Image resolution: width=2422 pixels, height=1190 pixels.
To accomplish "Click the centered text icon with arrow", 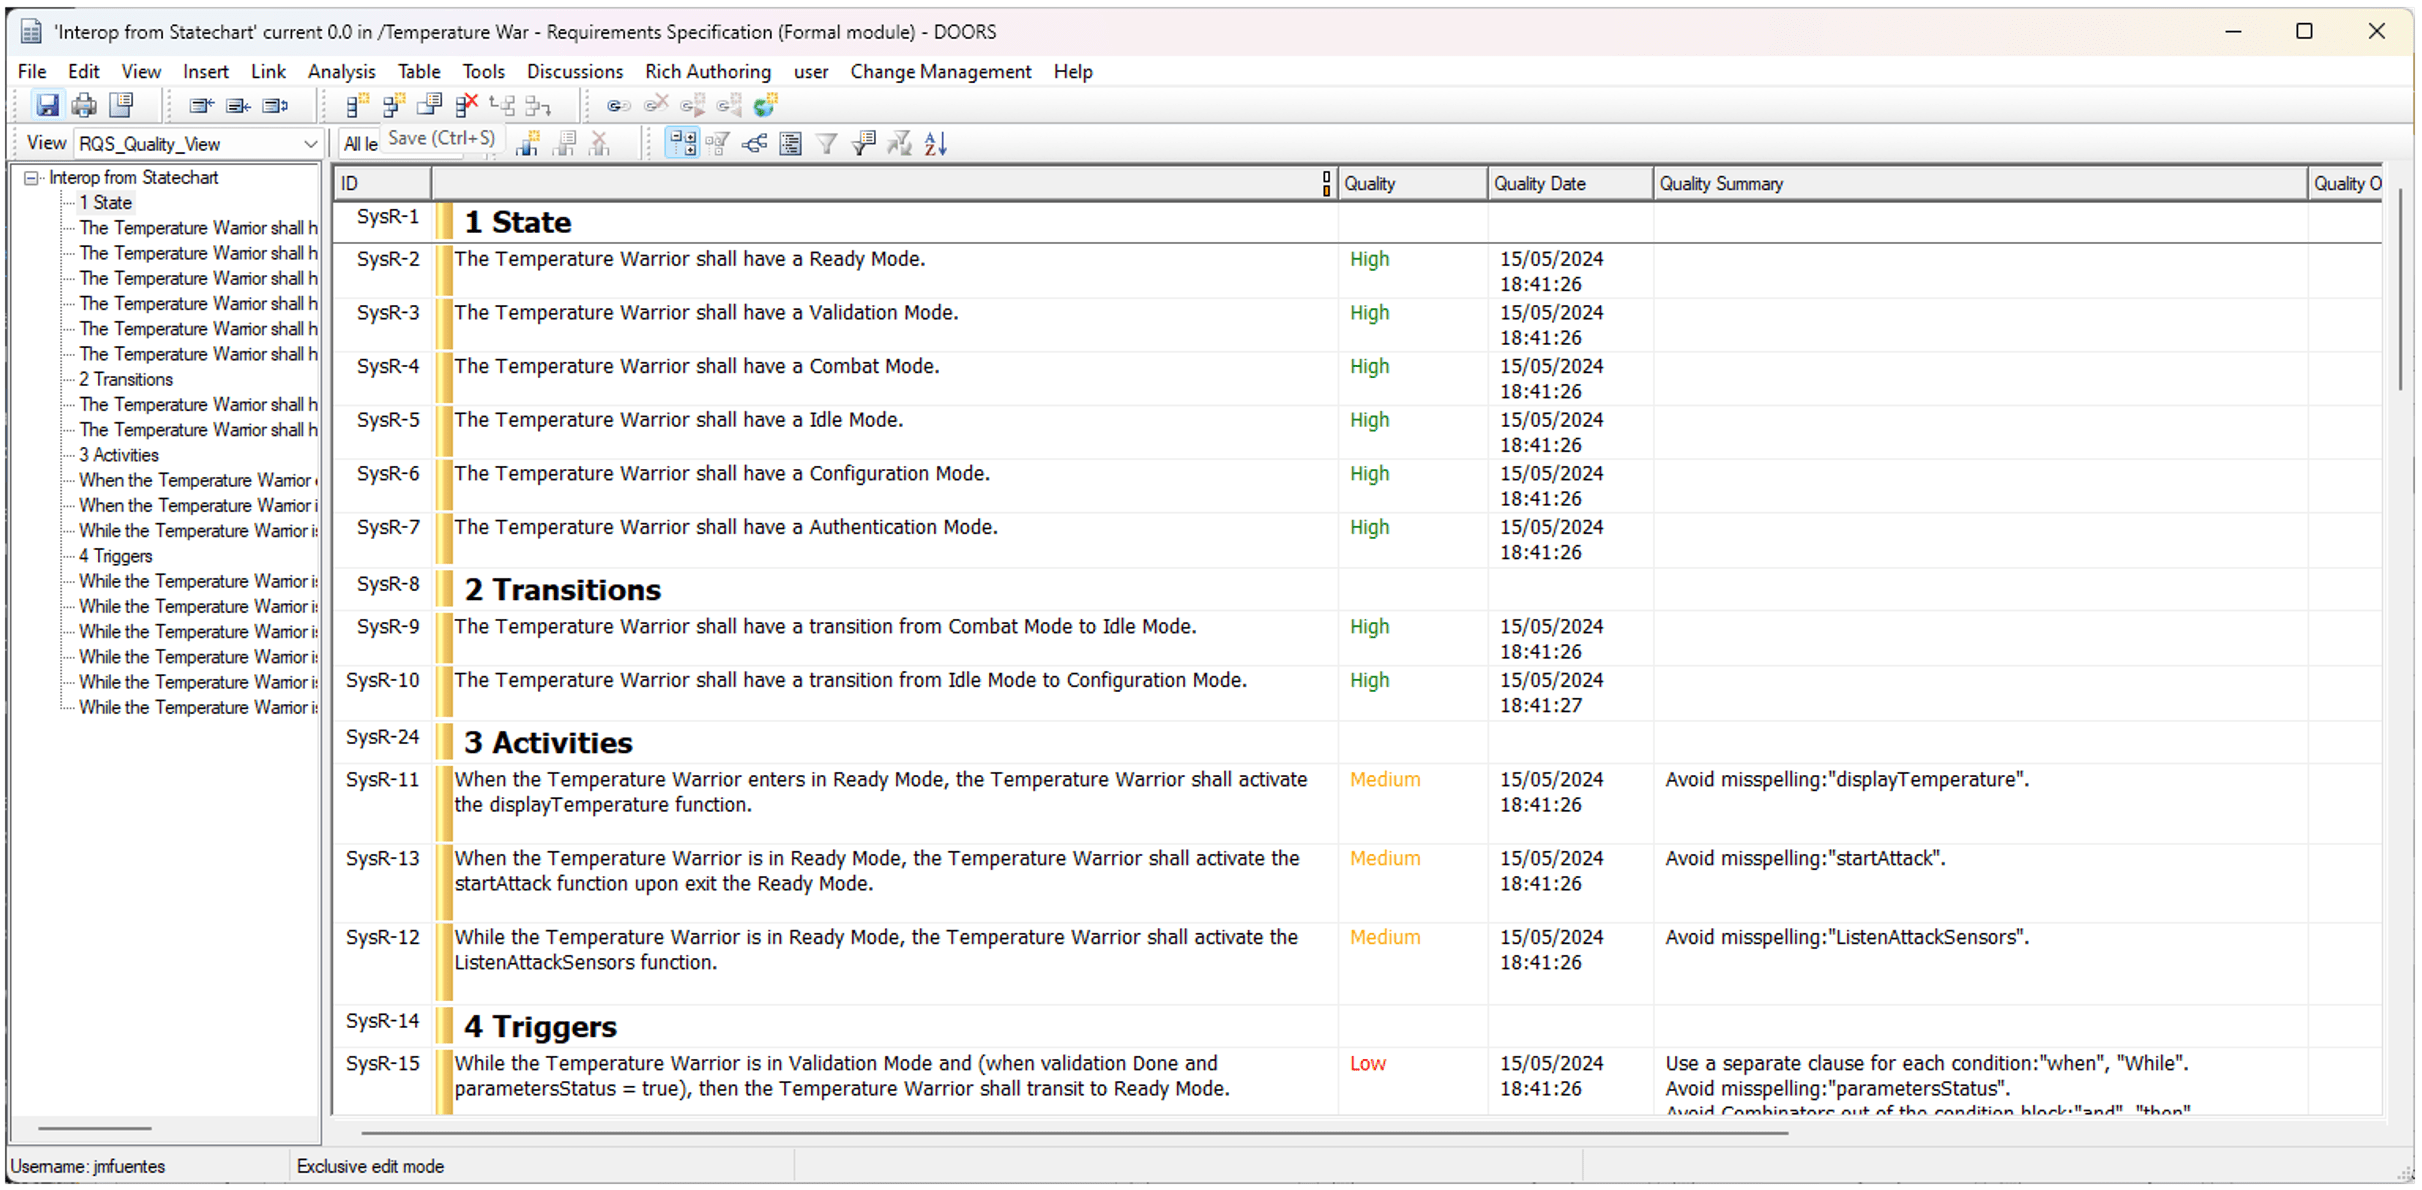I will coord(238,105).
